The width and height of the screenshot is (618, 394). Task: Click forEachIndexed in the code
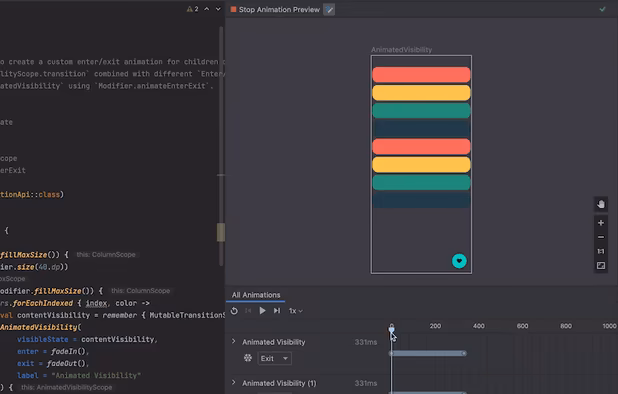click(x=43, y=303)
